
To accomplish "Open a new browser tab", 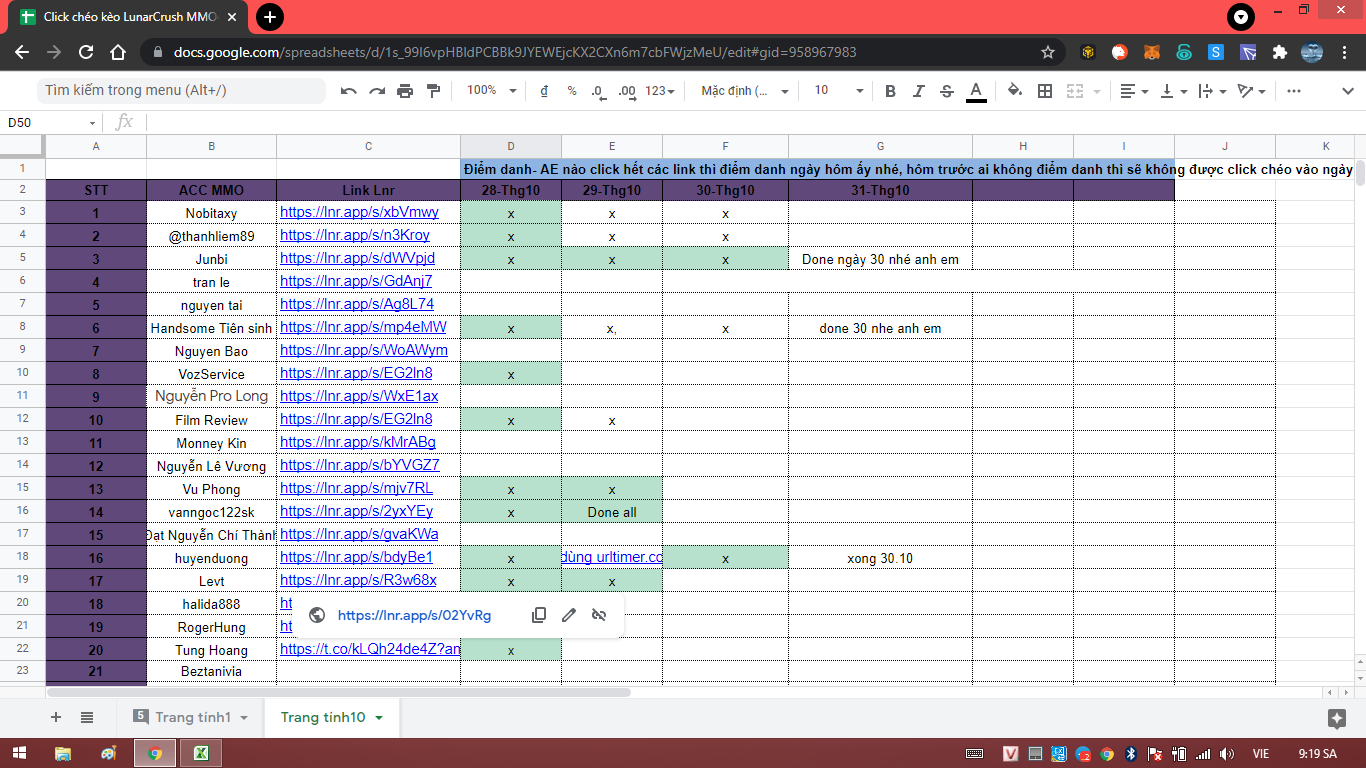I will point(270,17).
